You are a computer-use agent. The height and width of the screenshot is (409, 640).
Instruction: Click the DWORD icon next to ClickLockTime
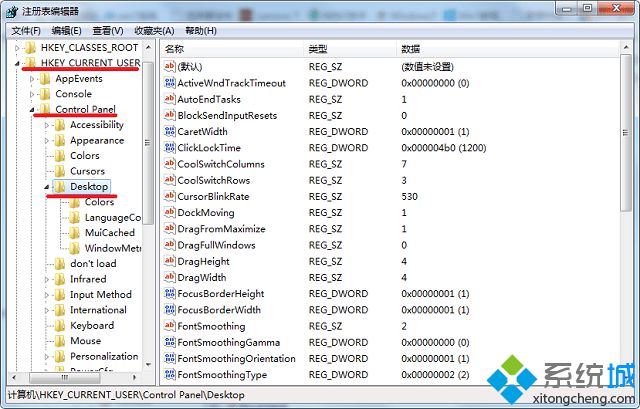pos(169,147)
